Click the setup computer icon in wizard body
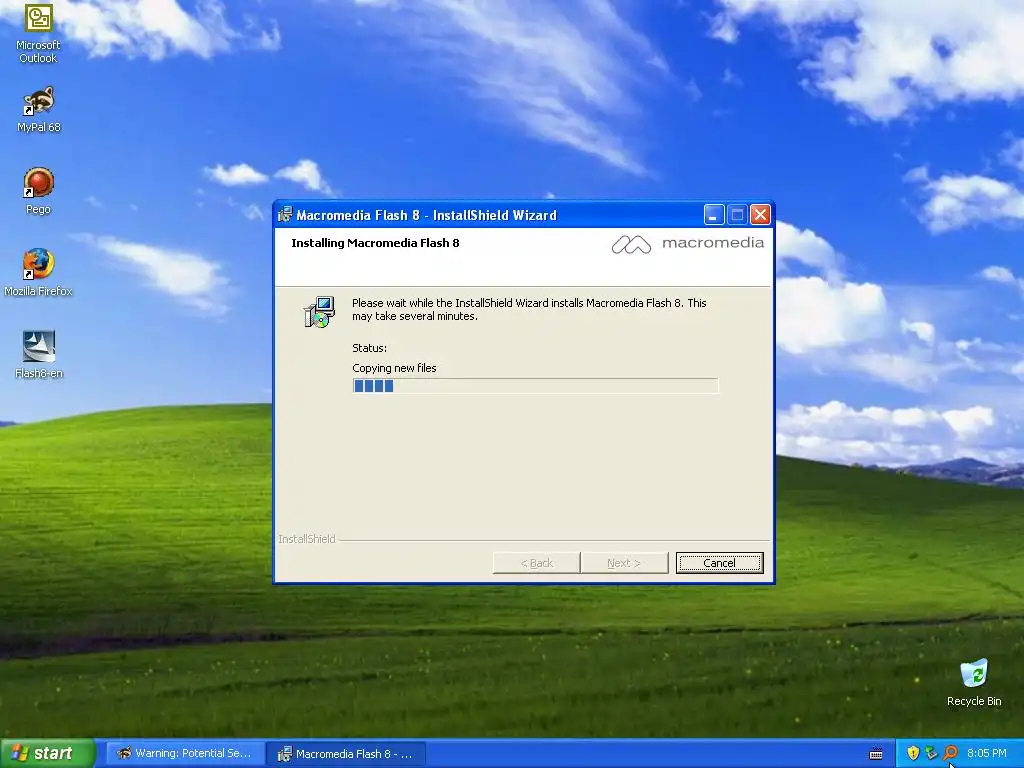Image resolution: width=1024 pixels, height=768 pixels. pos(319,312)
